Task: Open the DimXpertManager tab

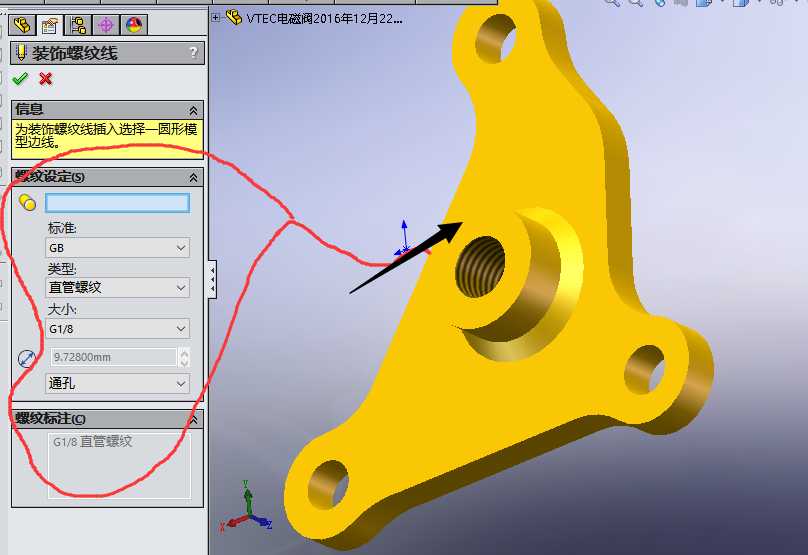Action: coord(106,24)
